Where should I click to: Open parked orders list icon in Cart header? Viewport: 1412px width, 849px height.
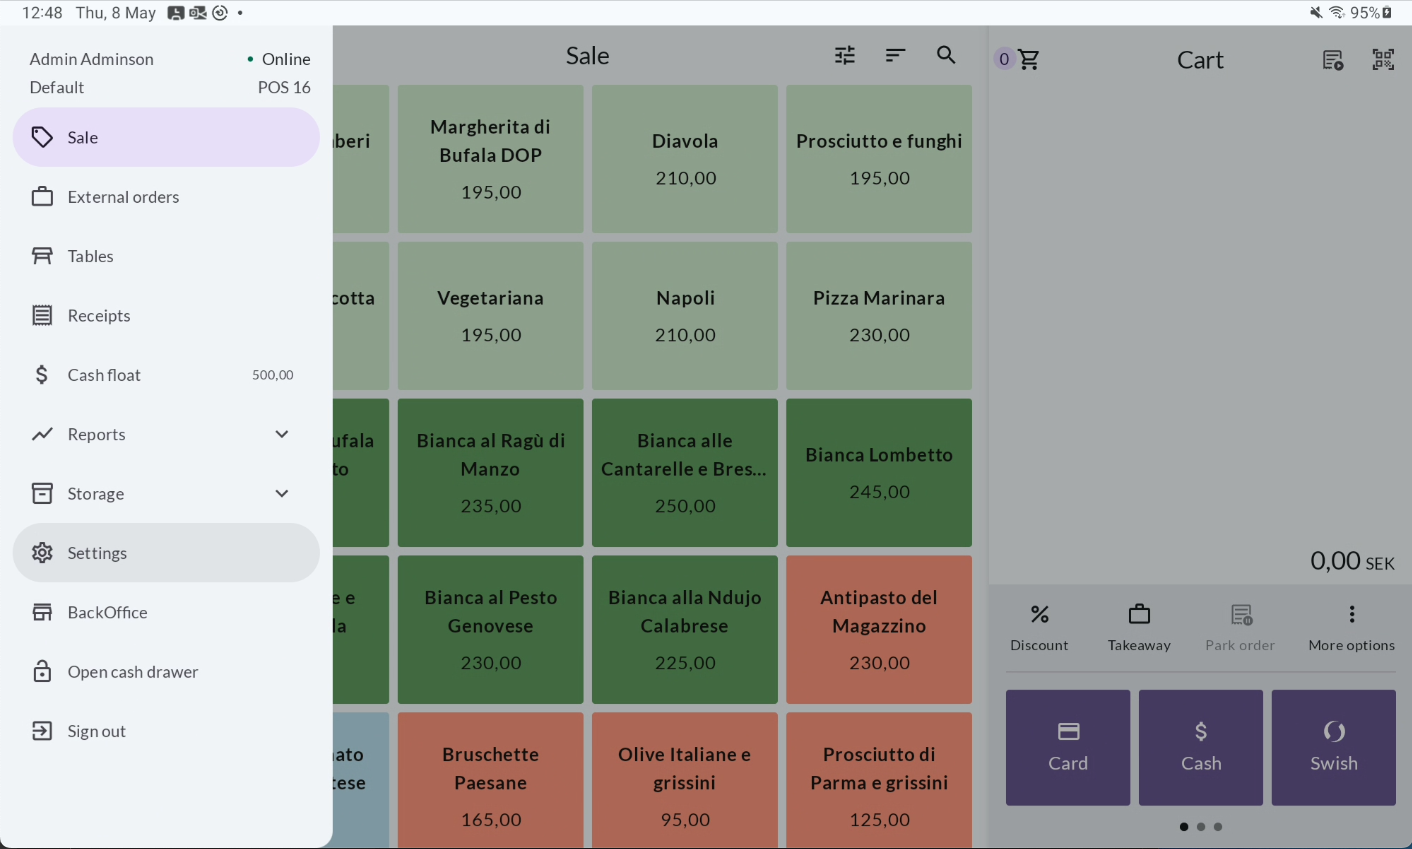point(1333,60)
